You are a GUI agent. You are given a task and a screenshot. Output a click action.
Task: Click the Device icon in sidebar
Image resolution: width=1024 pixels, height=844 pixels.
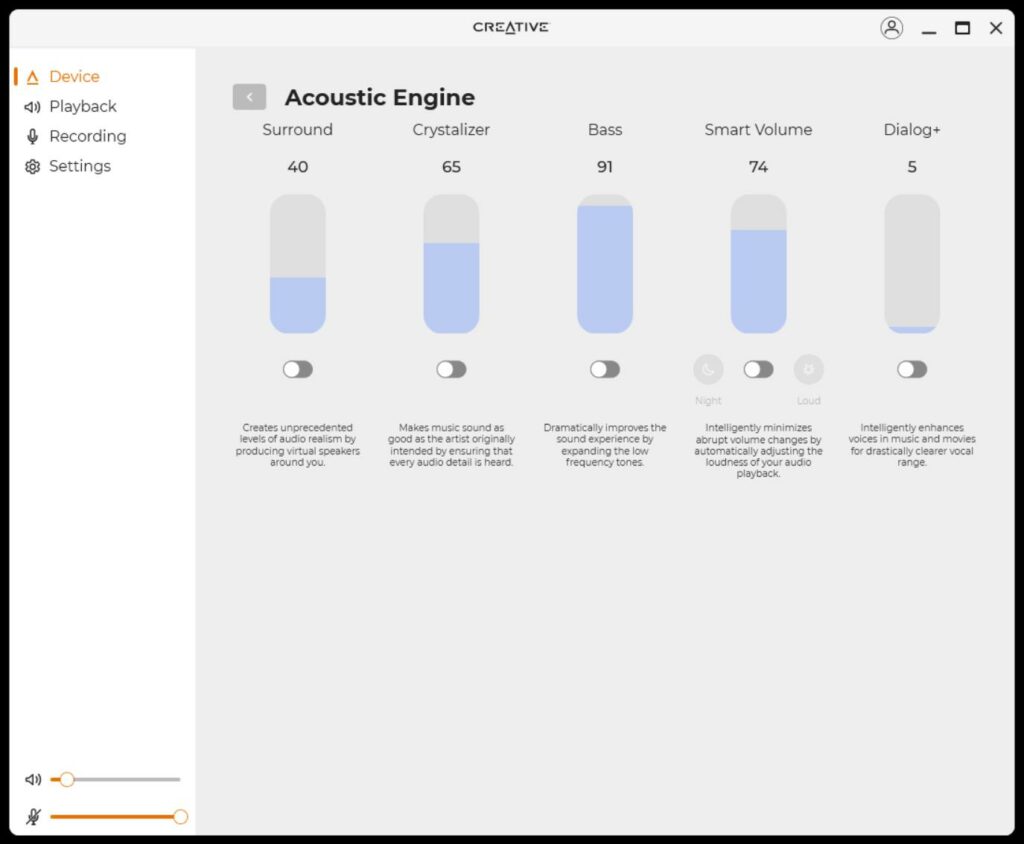pos(32,77)
